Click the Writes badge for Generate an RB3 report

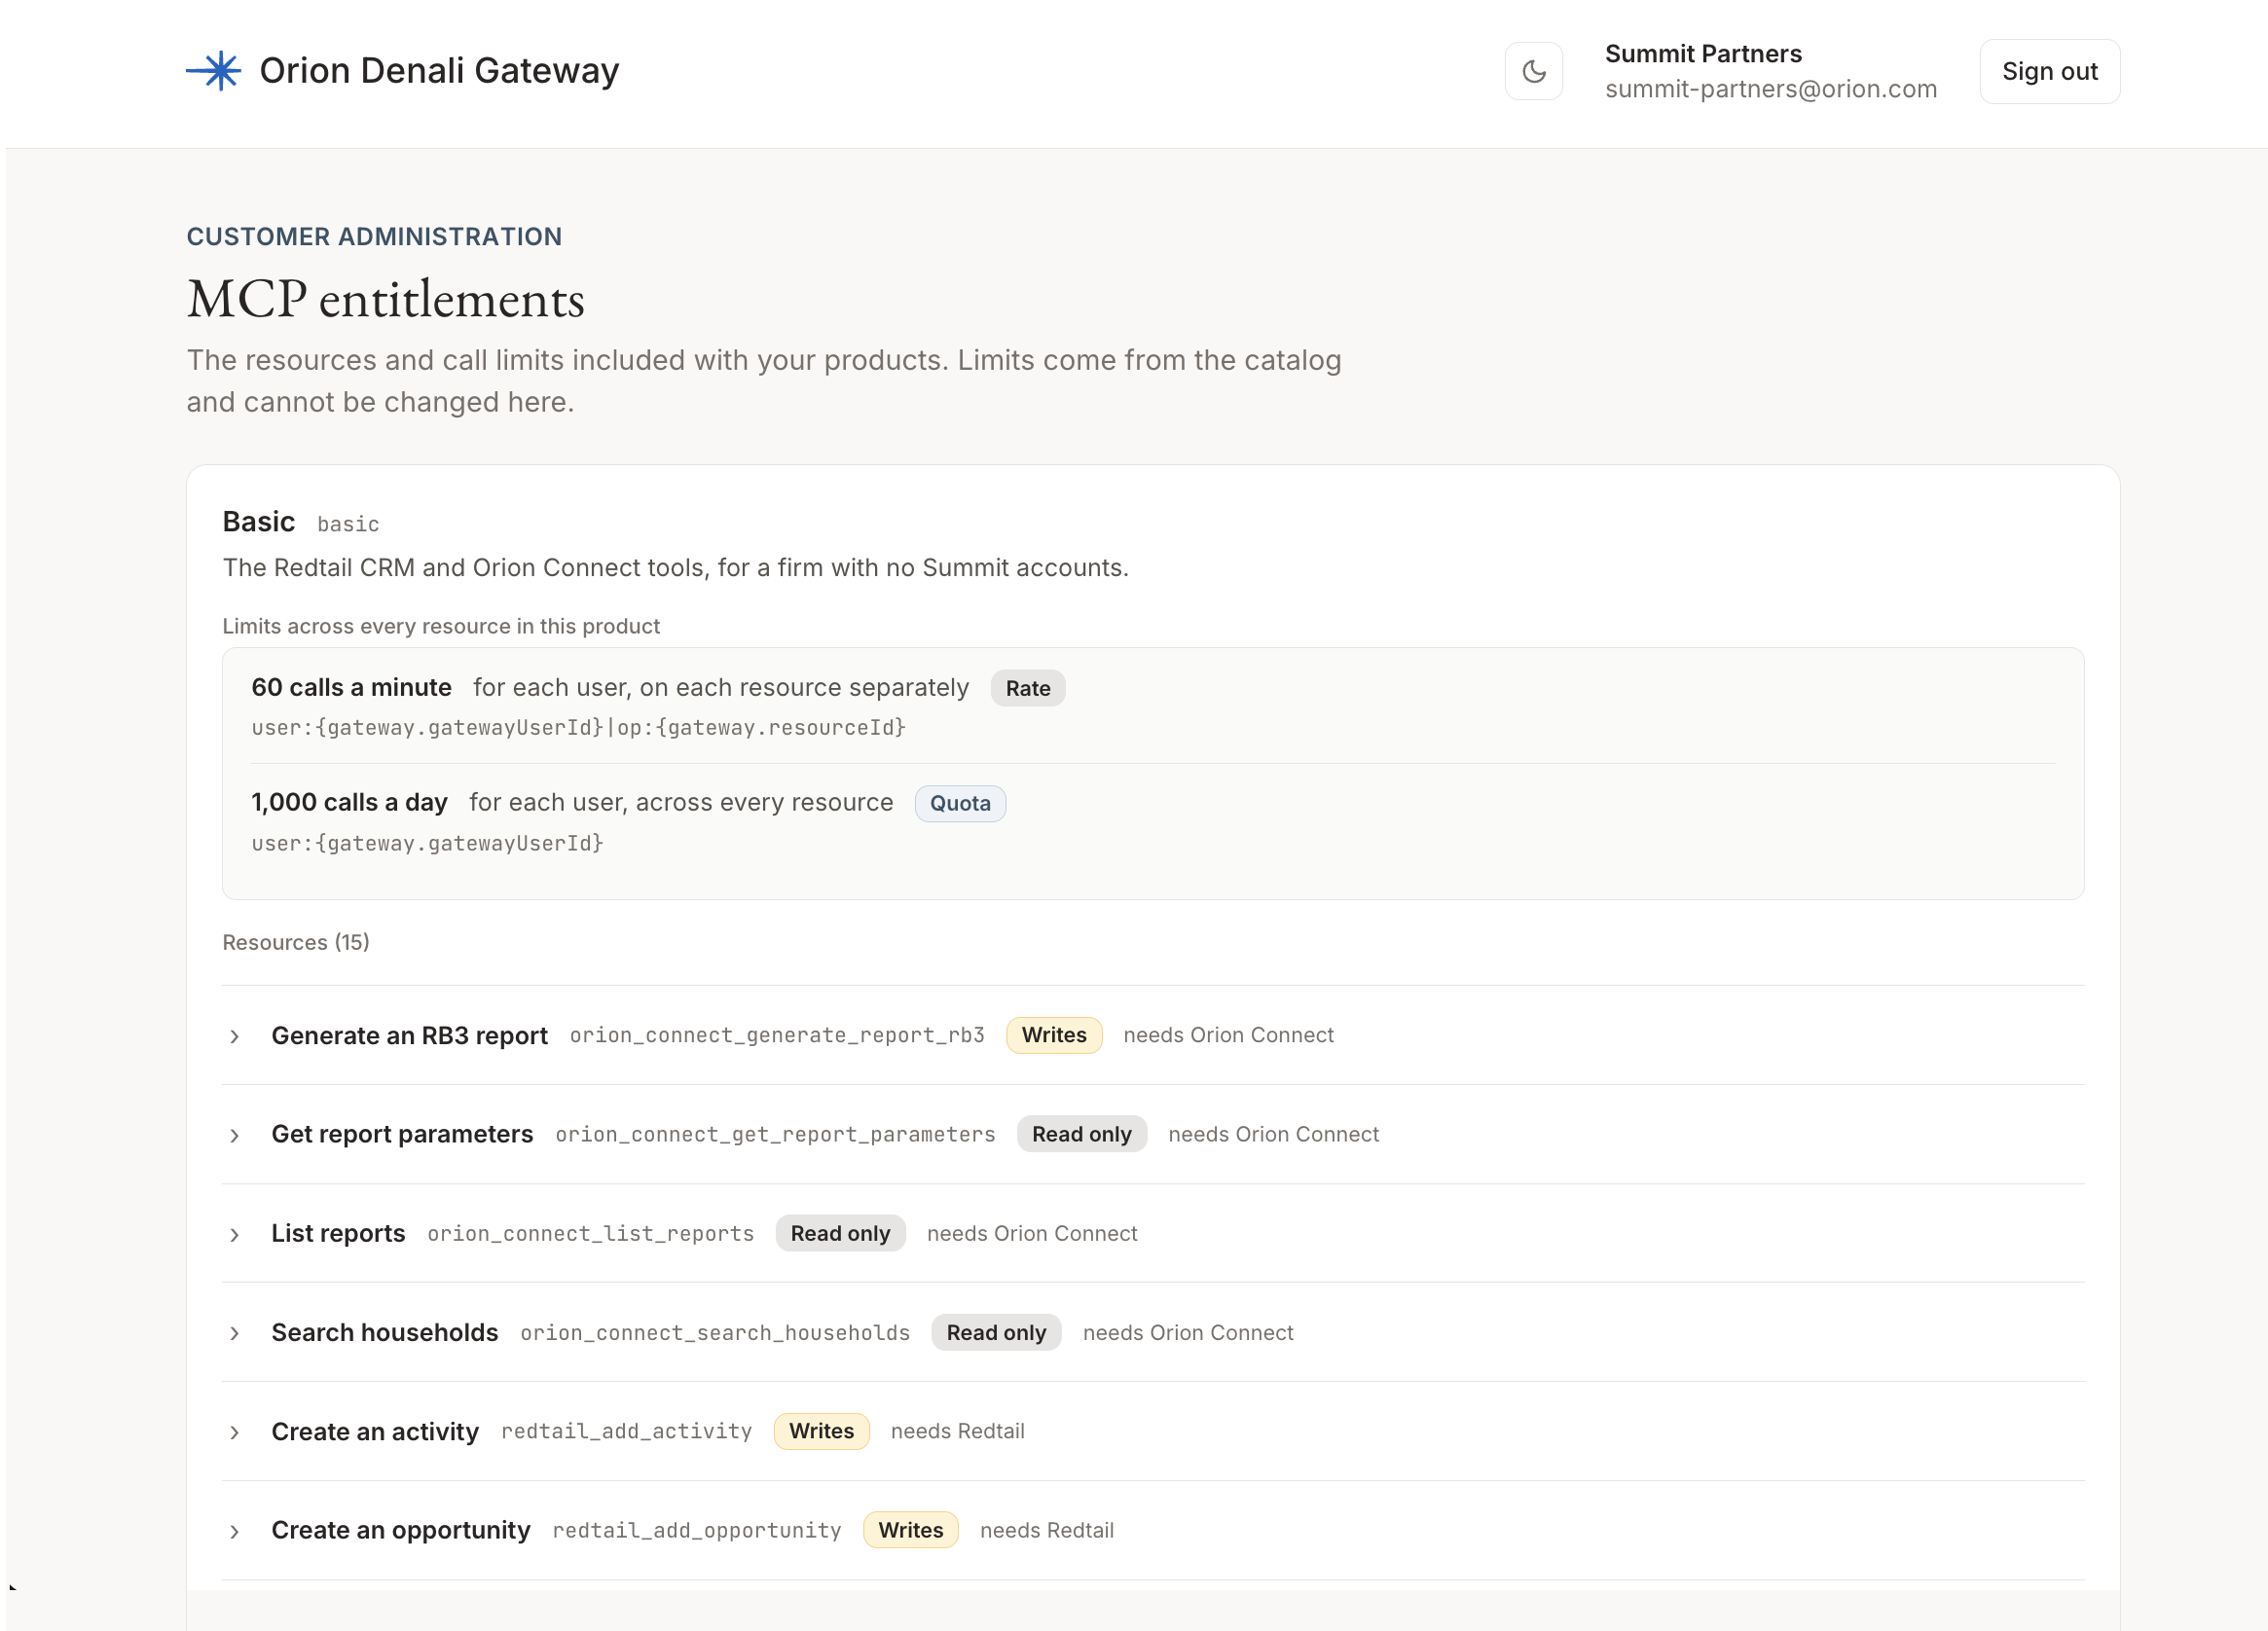(1053, 1035)
